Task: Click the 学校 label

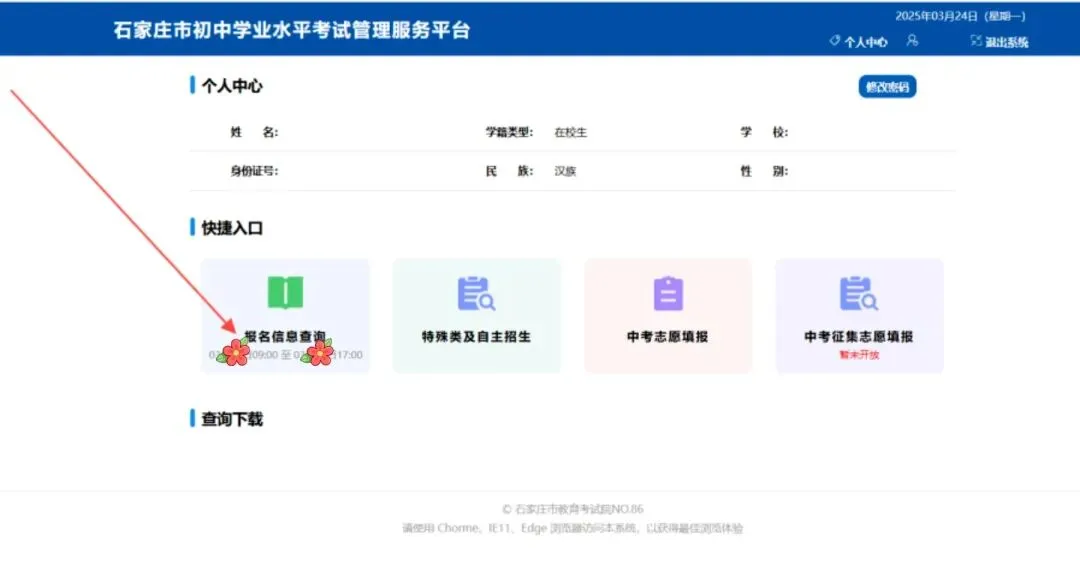Action: point(764,132)
